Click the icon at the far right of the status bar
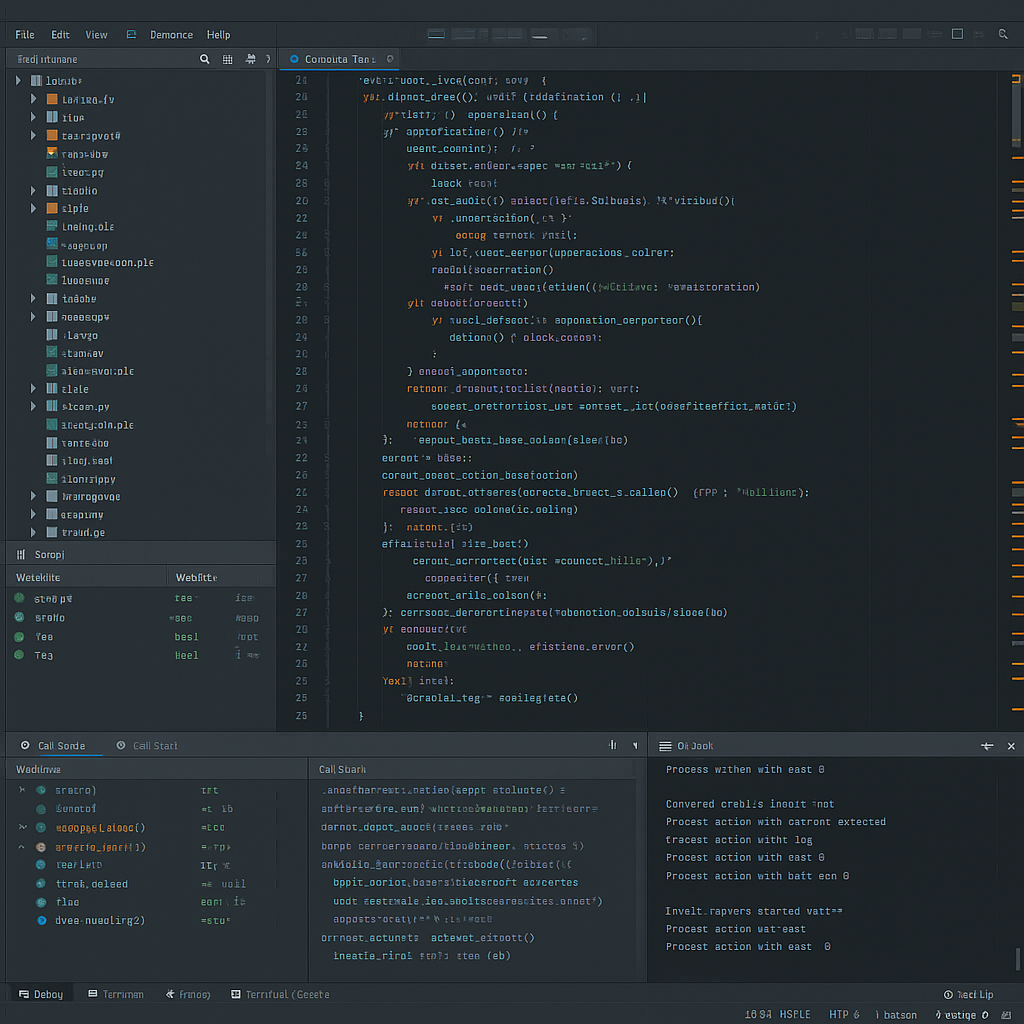The width and height of the screenshot is (1024, 1024). click(1006, 1014)
